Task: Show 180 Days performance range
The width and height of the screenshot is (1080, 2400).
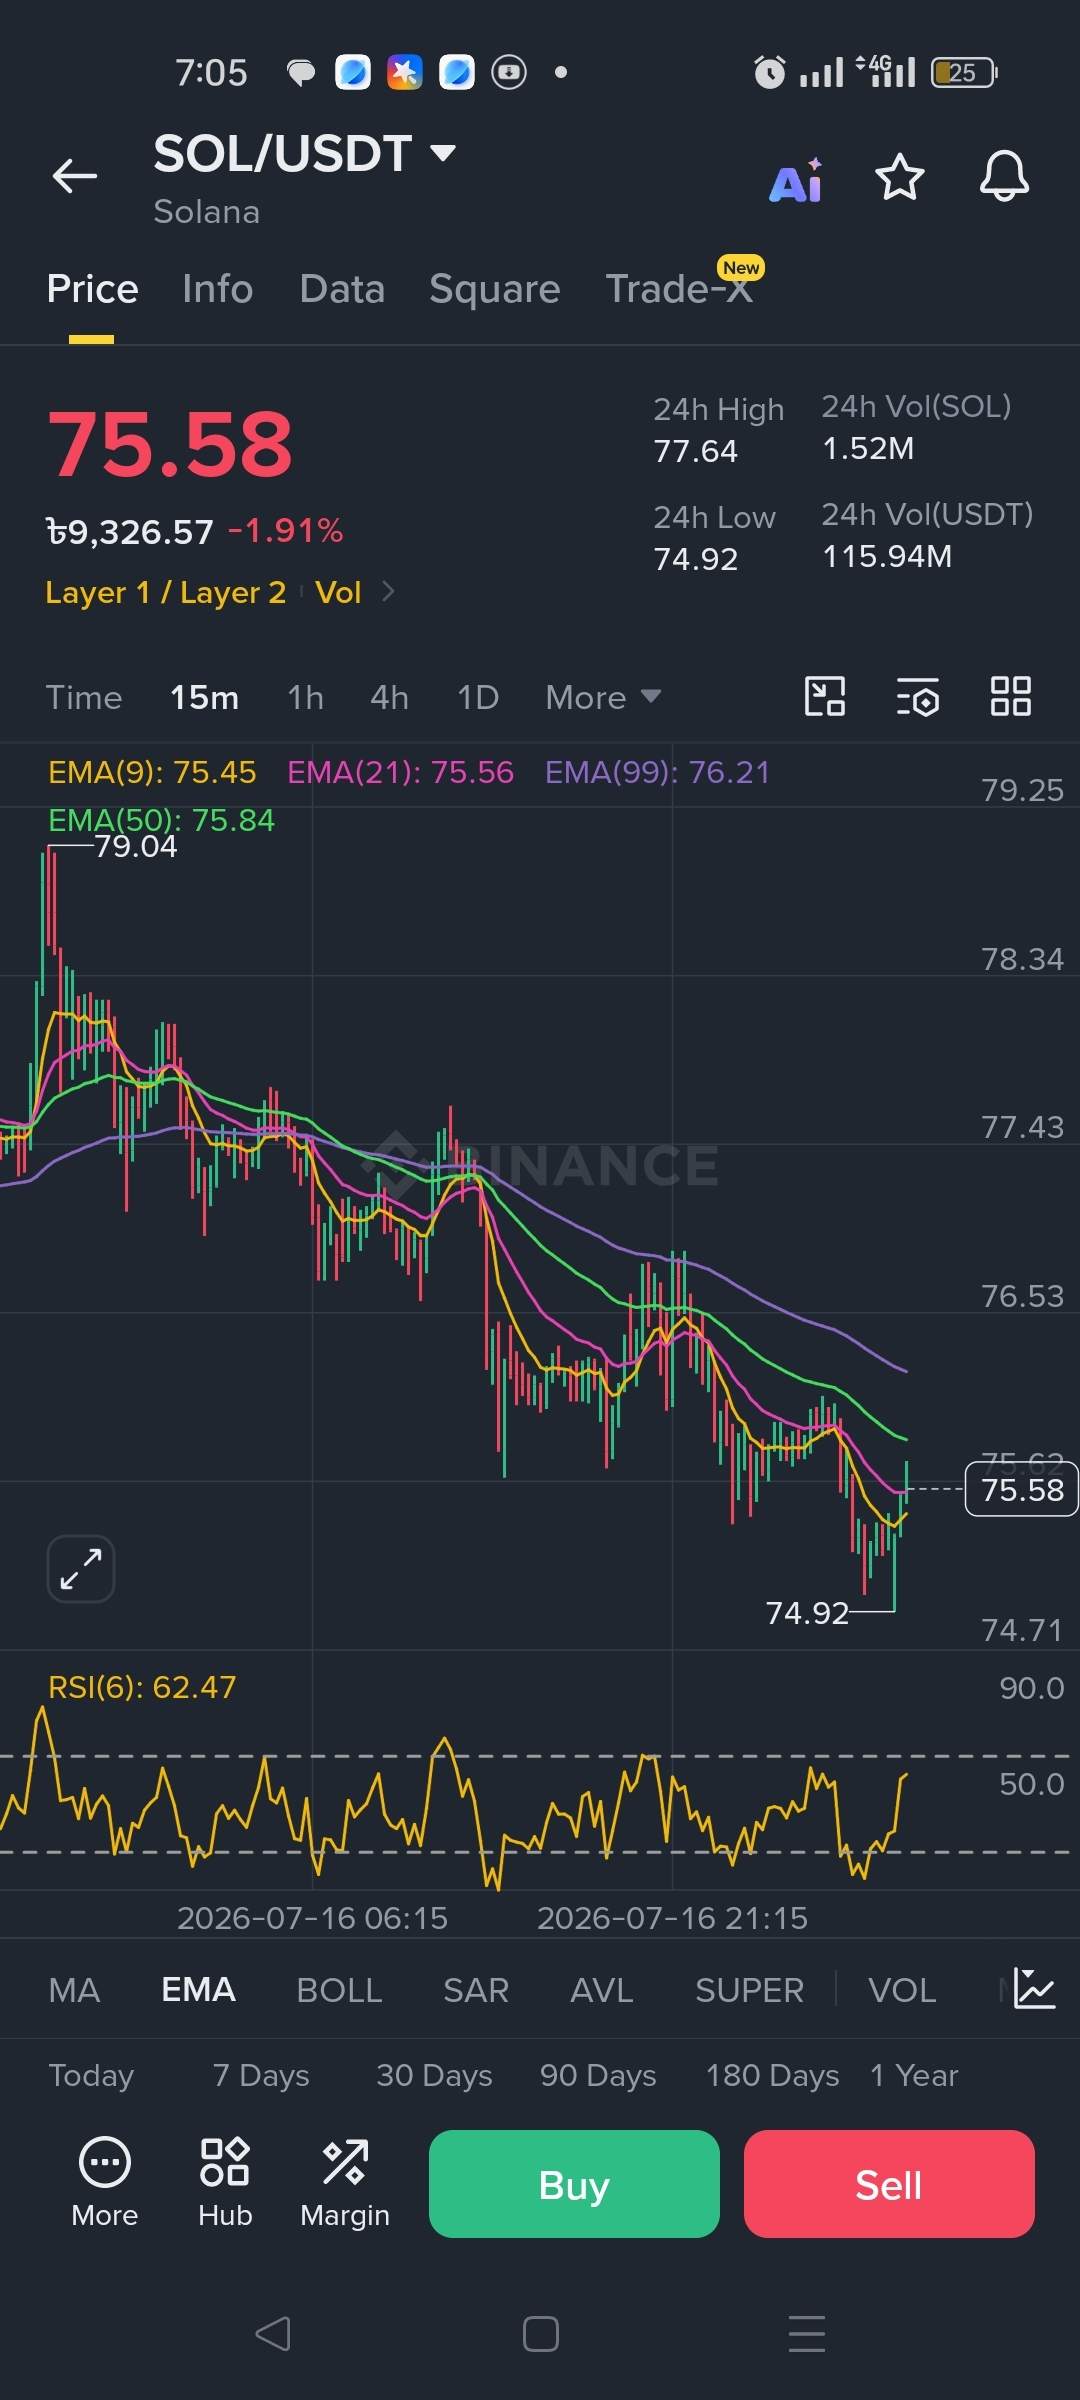Action: pos(772,2075)
